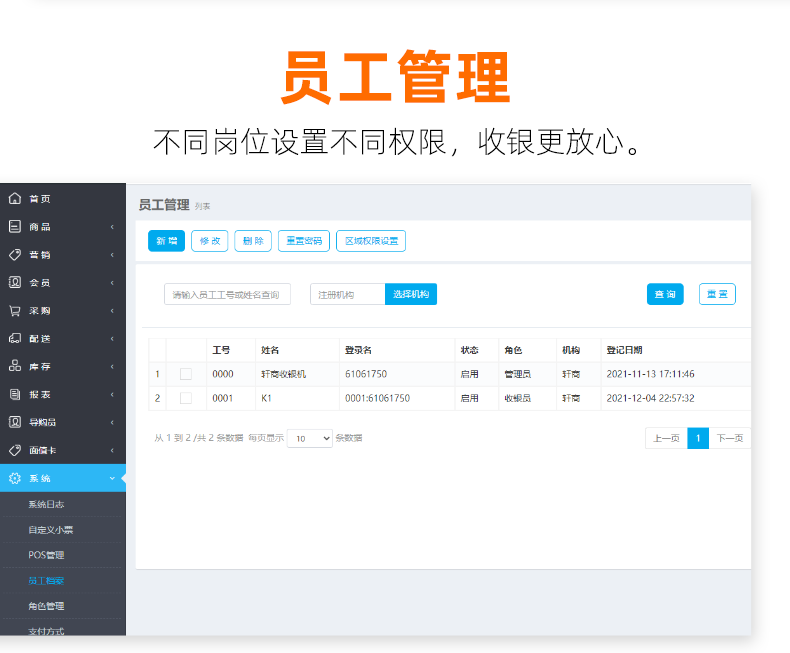Click the 选择机构 button
Screen dimensions: 790x653
pyautogui.click(x=411, y=294)
